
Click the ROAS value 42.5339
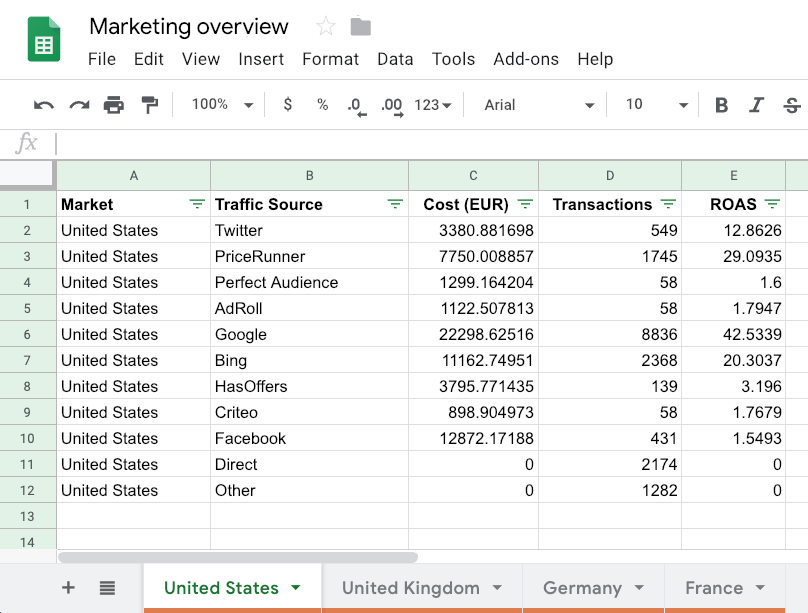pyautogui.click(x=733, y=334)
